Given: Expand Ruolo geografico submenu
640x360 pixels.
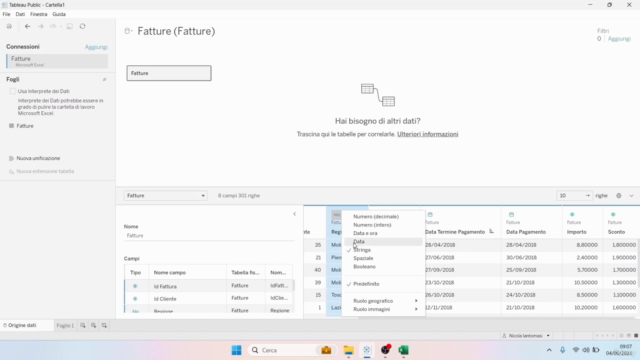Looking at the screenshot, I should pyautogui.click(x=384, y=301).
